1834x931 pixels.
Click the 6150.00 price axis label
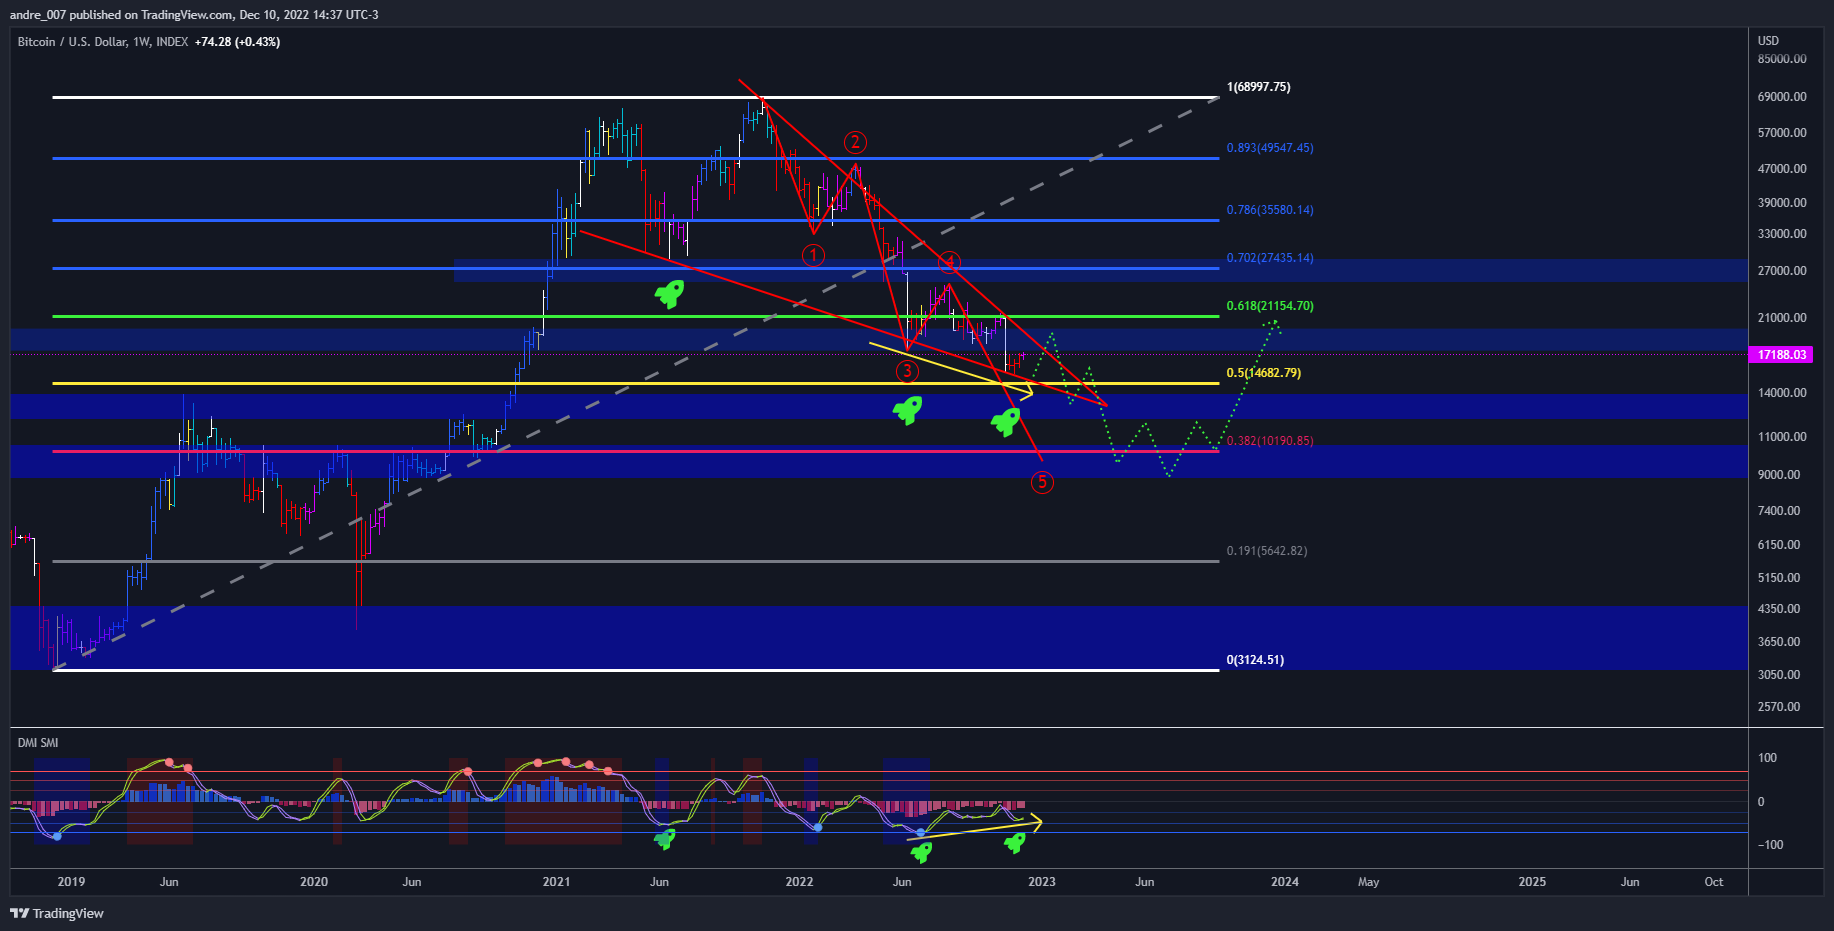(1780, 545)
